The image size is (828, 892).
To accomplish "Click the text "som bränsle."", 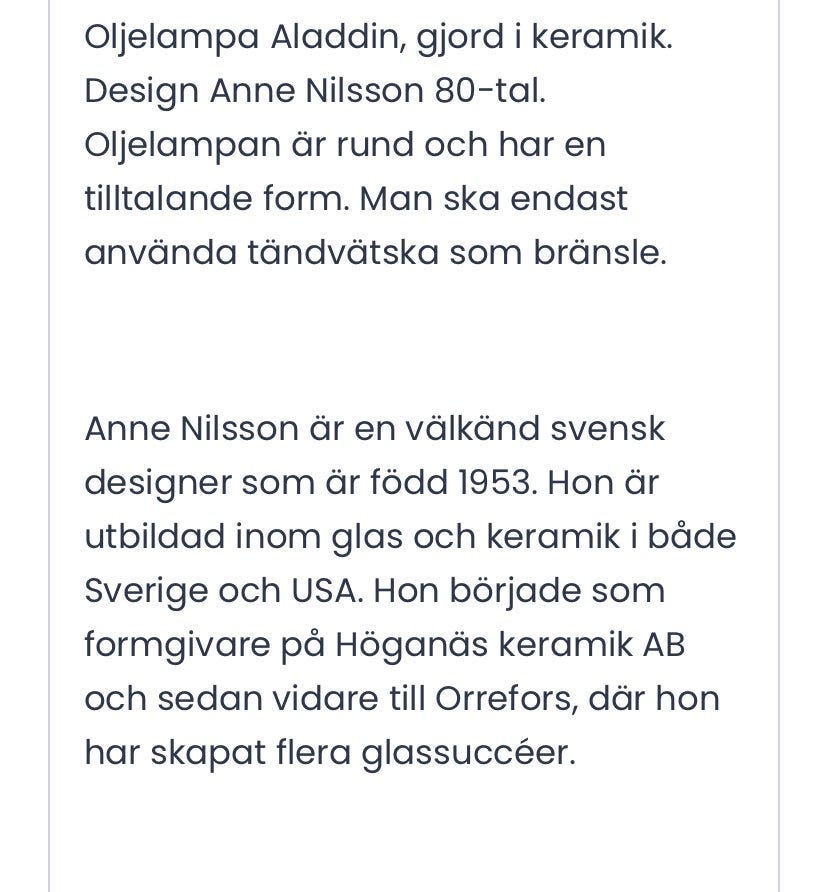I will [558, 253].
